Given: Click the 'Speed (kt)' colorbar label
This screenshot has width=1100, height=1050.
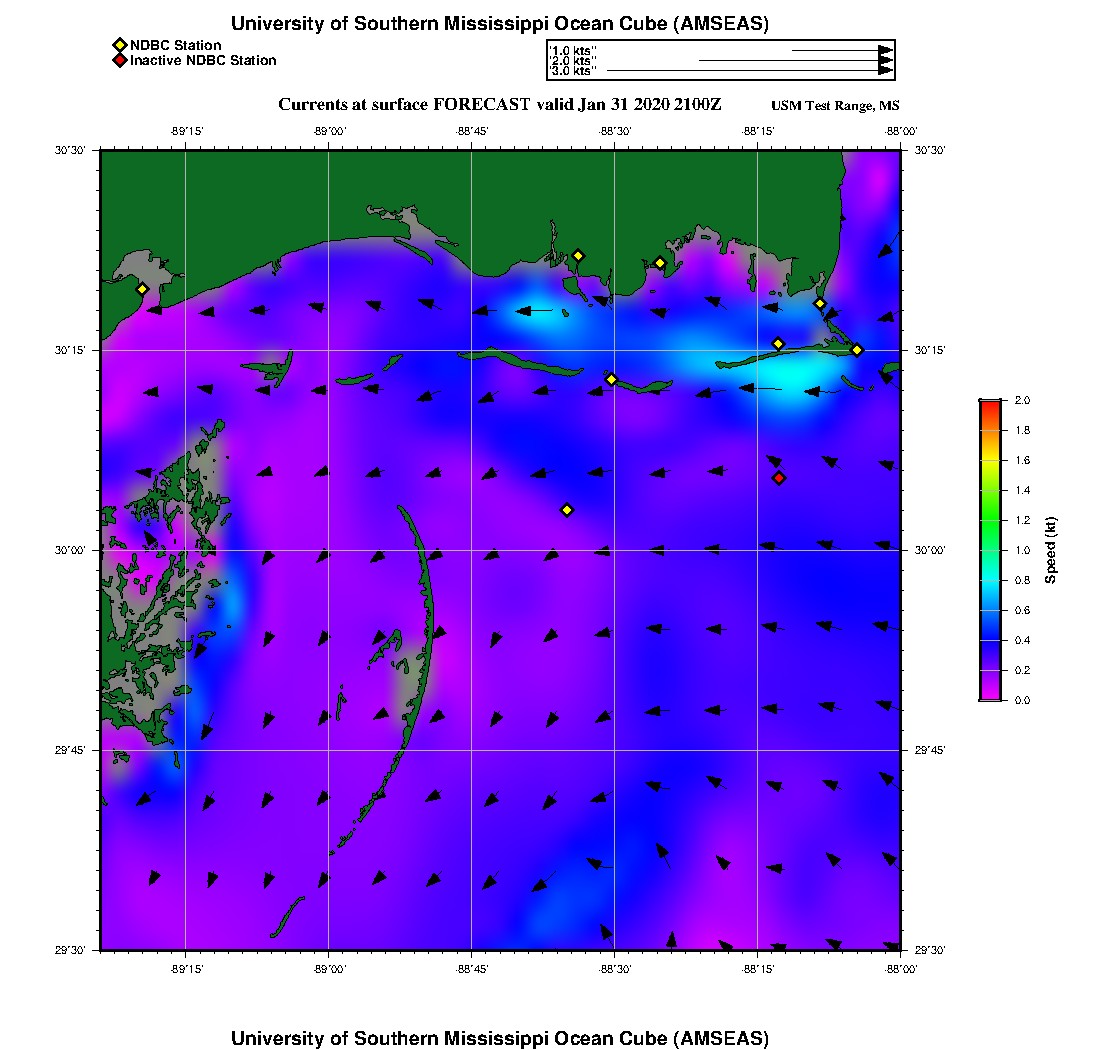Looking at the screenshot, I should (1050, 550).
